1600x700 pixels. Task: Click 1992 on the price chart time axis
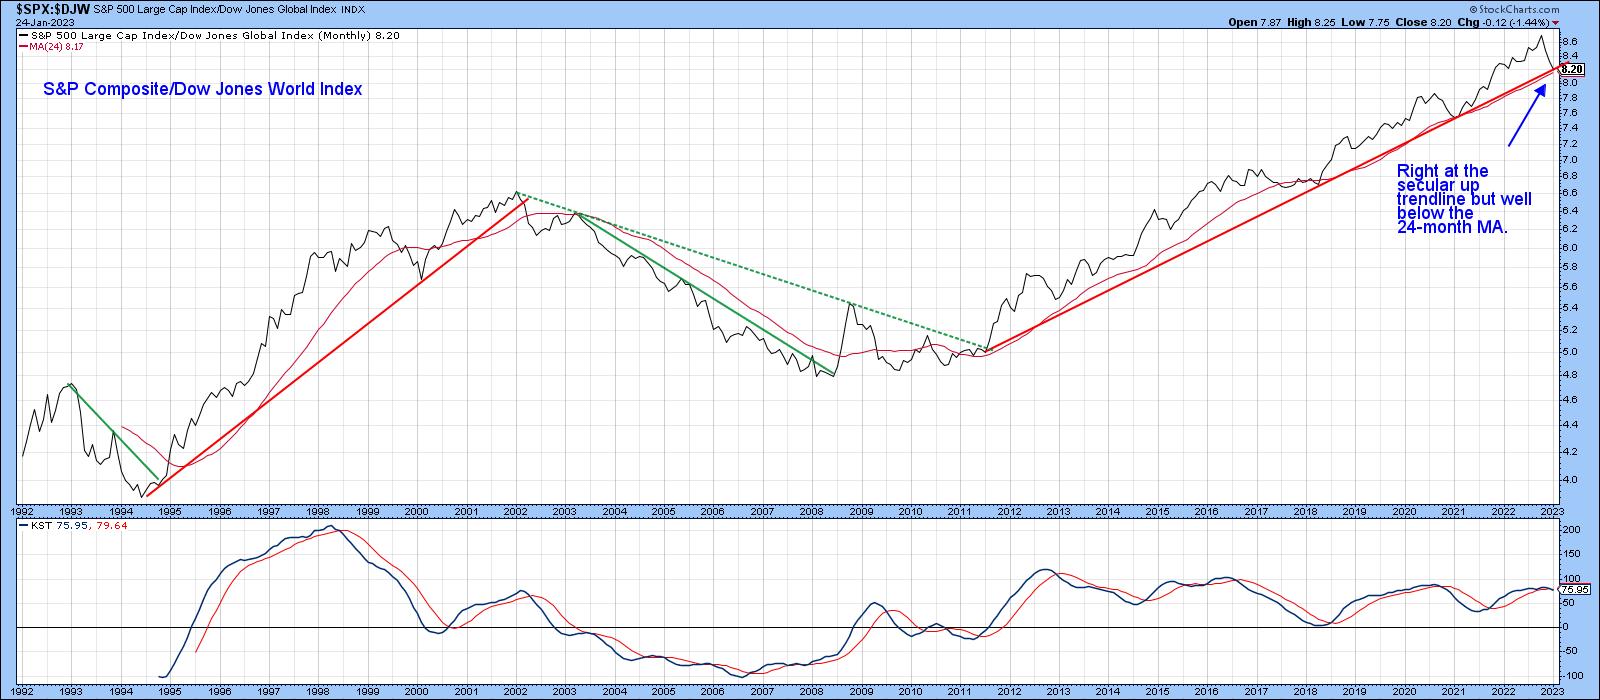click(23, 511)
